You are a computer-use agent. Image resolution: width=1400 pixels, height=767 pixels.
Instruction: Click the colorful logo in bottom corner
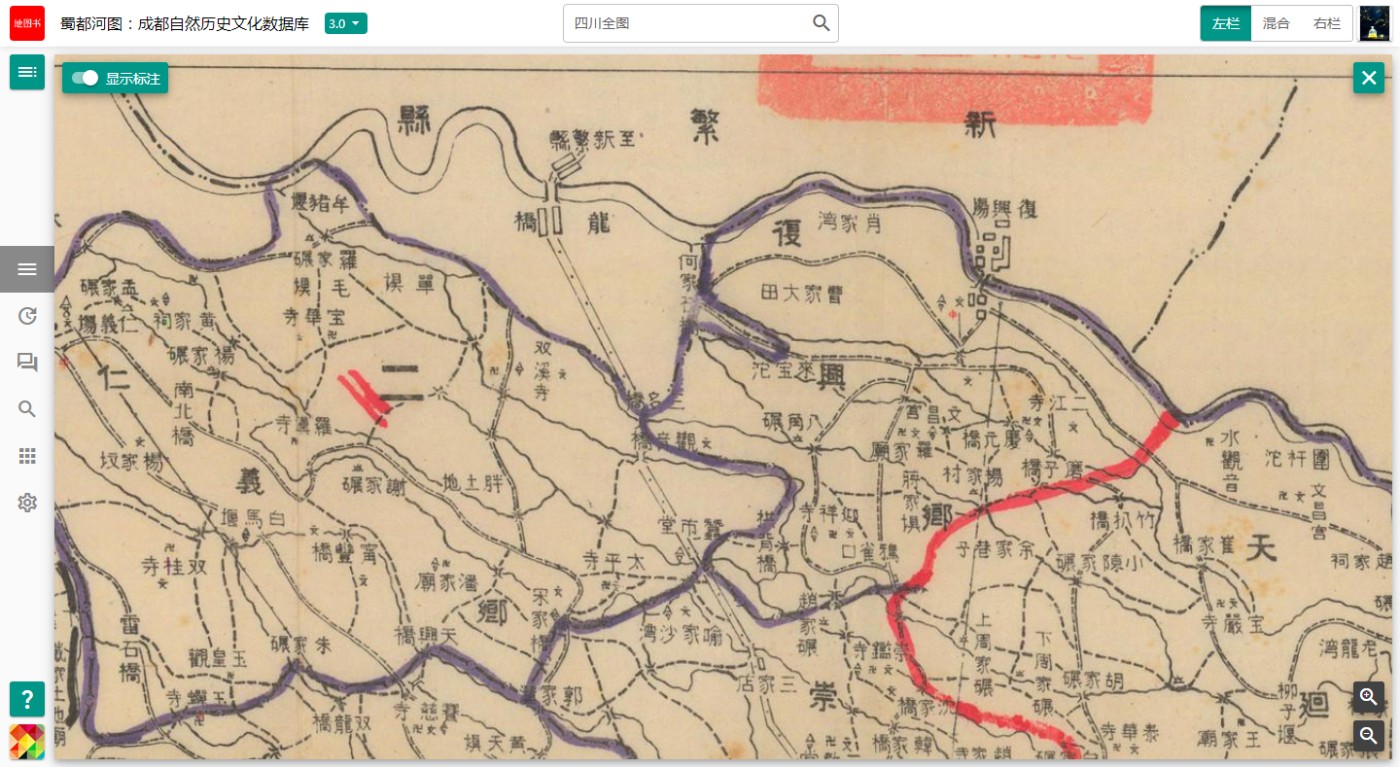[27, 742]
